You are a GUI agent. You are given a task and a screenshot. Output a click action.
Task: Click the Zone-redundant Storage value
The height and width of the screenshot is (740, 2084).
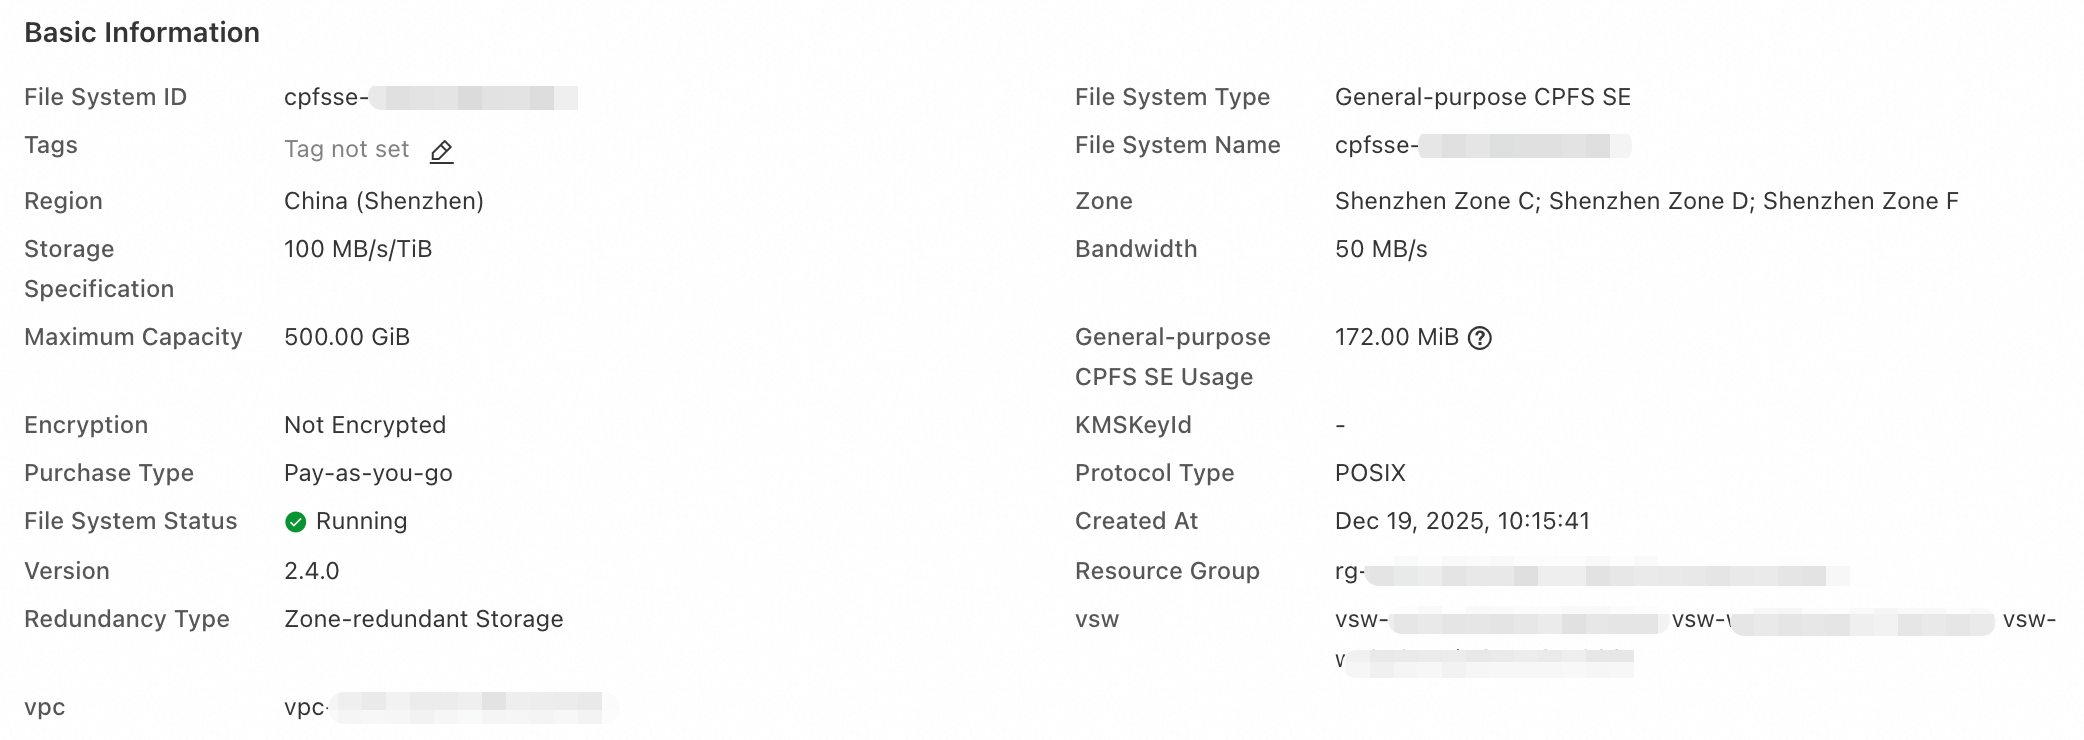click(x=423, y=619)
